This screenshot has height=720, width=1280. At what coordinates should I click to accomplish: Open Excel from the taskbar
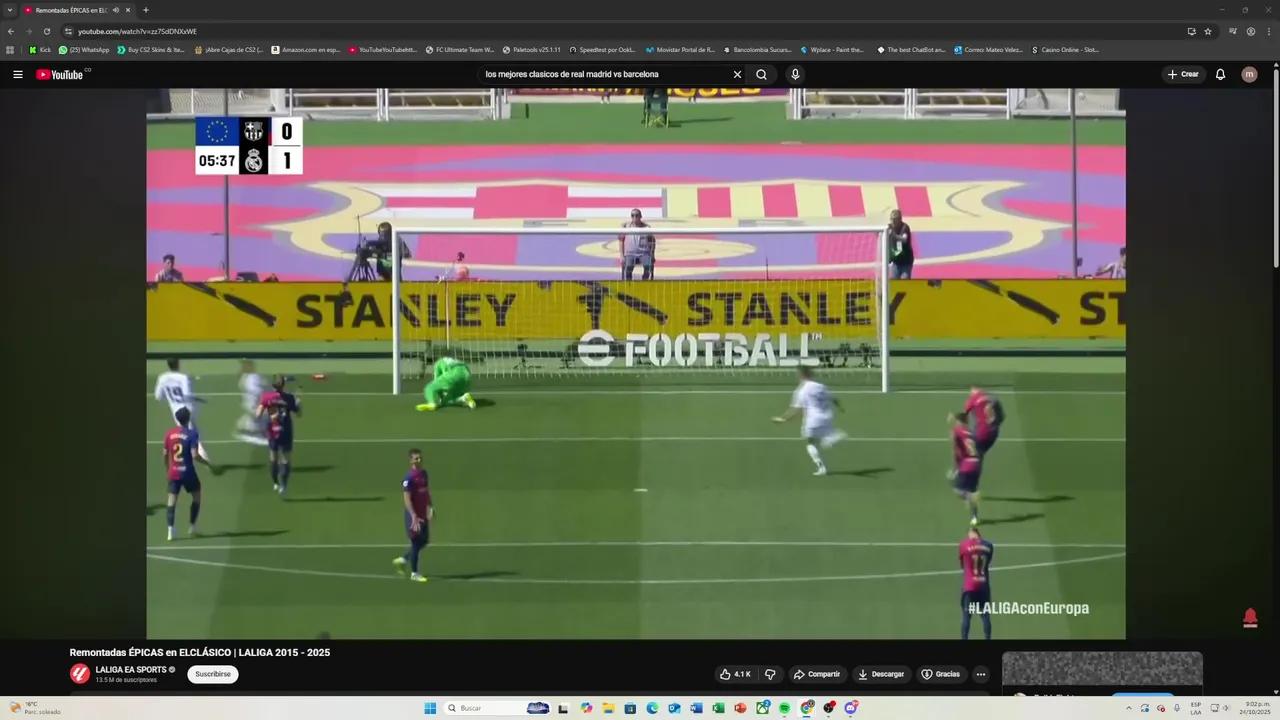(x=718, y=708)
